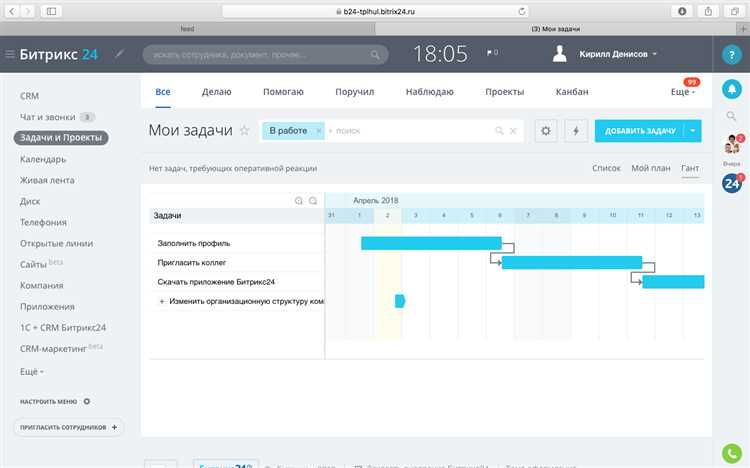The height and width of the screenshot is (468, 750).
Task: Switch to Мой план view
Action: point(651,168)
